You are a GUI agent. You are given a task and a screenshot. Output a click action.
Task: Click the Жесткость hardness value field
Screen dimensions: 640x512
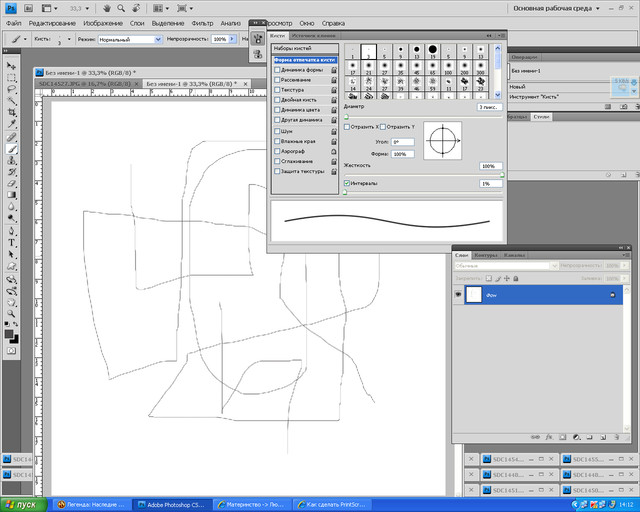(489, 166)
